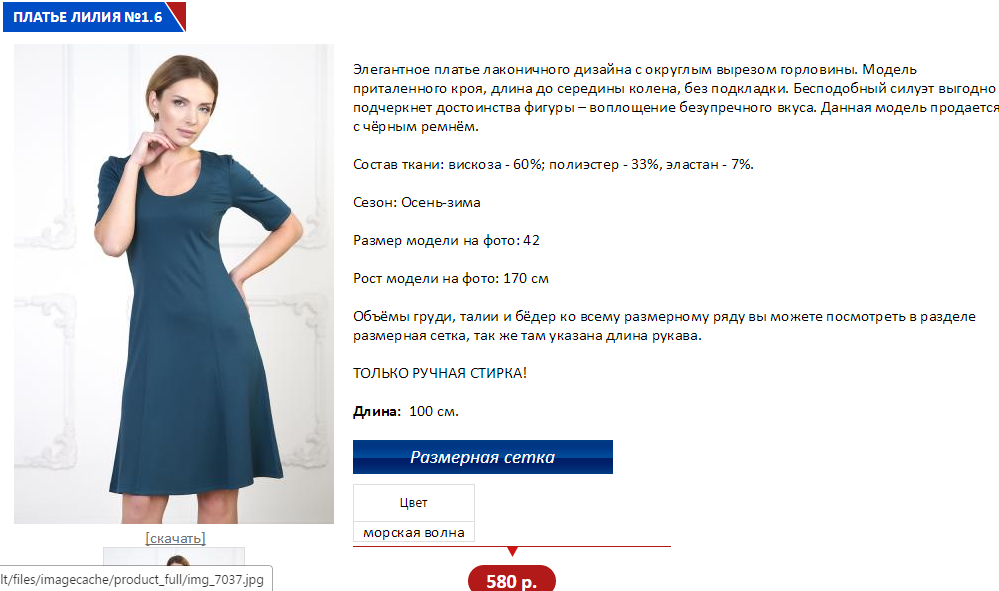The height and width of the screenshot is (591, 999).
Task: Select the small thumbnail below the download link
Action: click(x=174, y=569)
